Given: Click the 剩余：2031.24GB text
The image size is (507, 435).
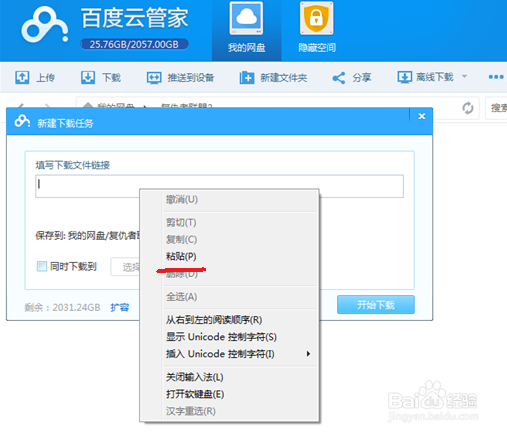Looking at the screenshot, I should 62,307.
